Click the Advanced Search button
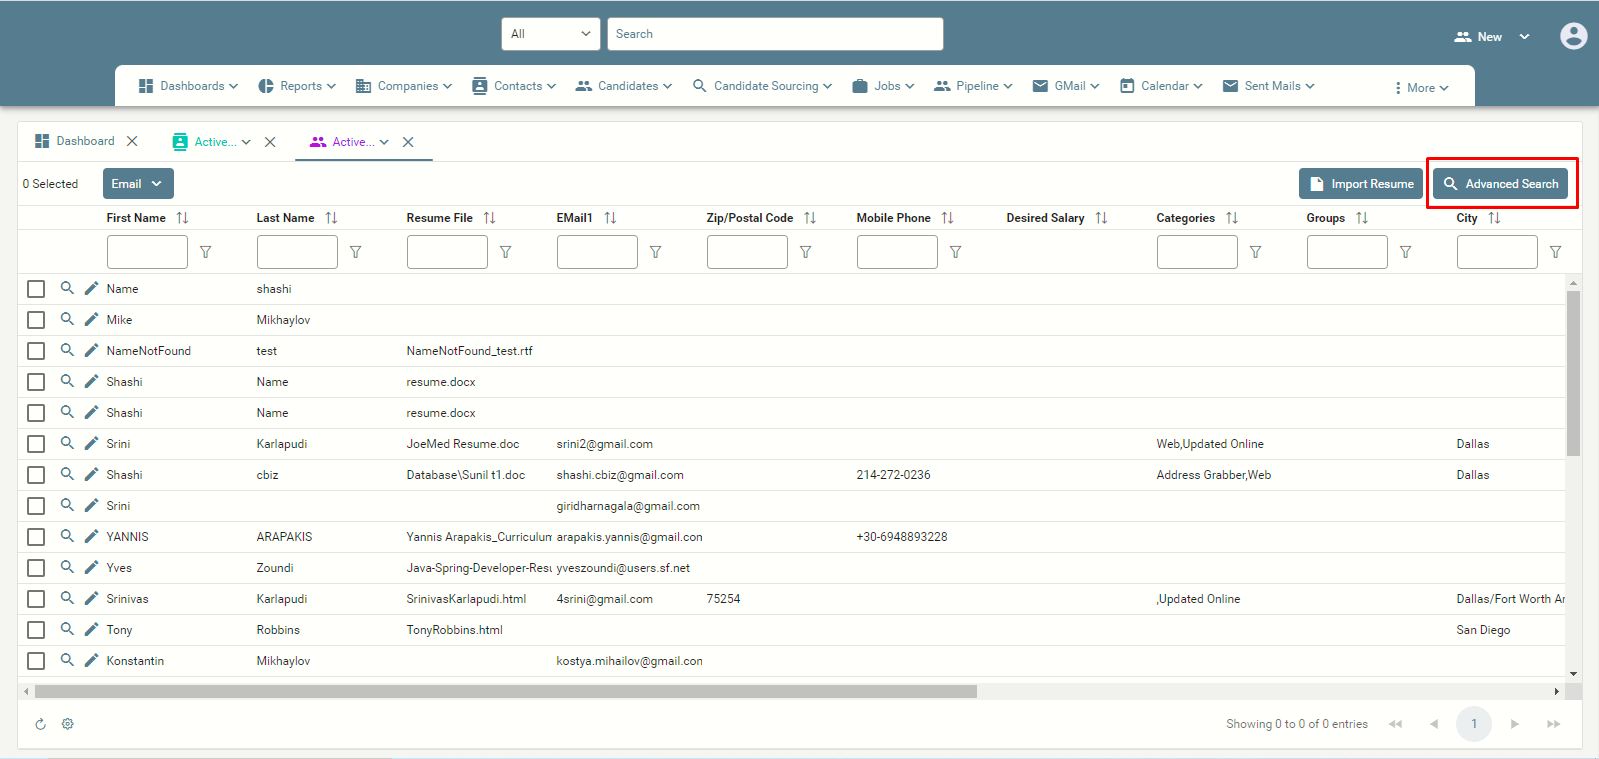 pos(1500,184)
